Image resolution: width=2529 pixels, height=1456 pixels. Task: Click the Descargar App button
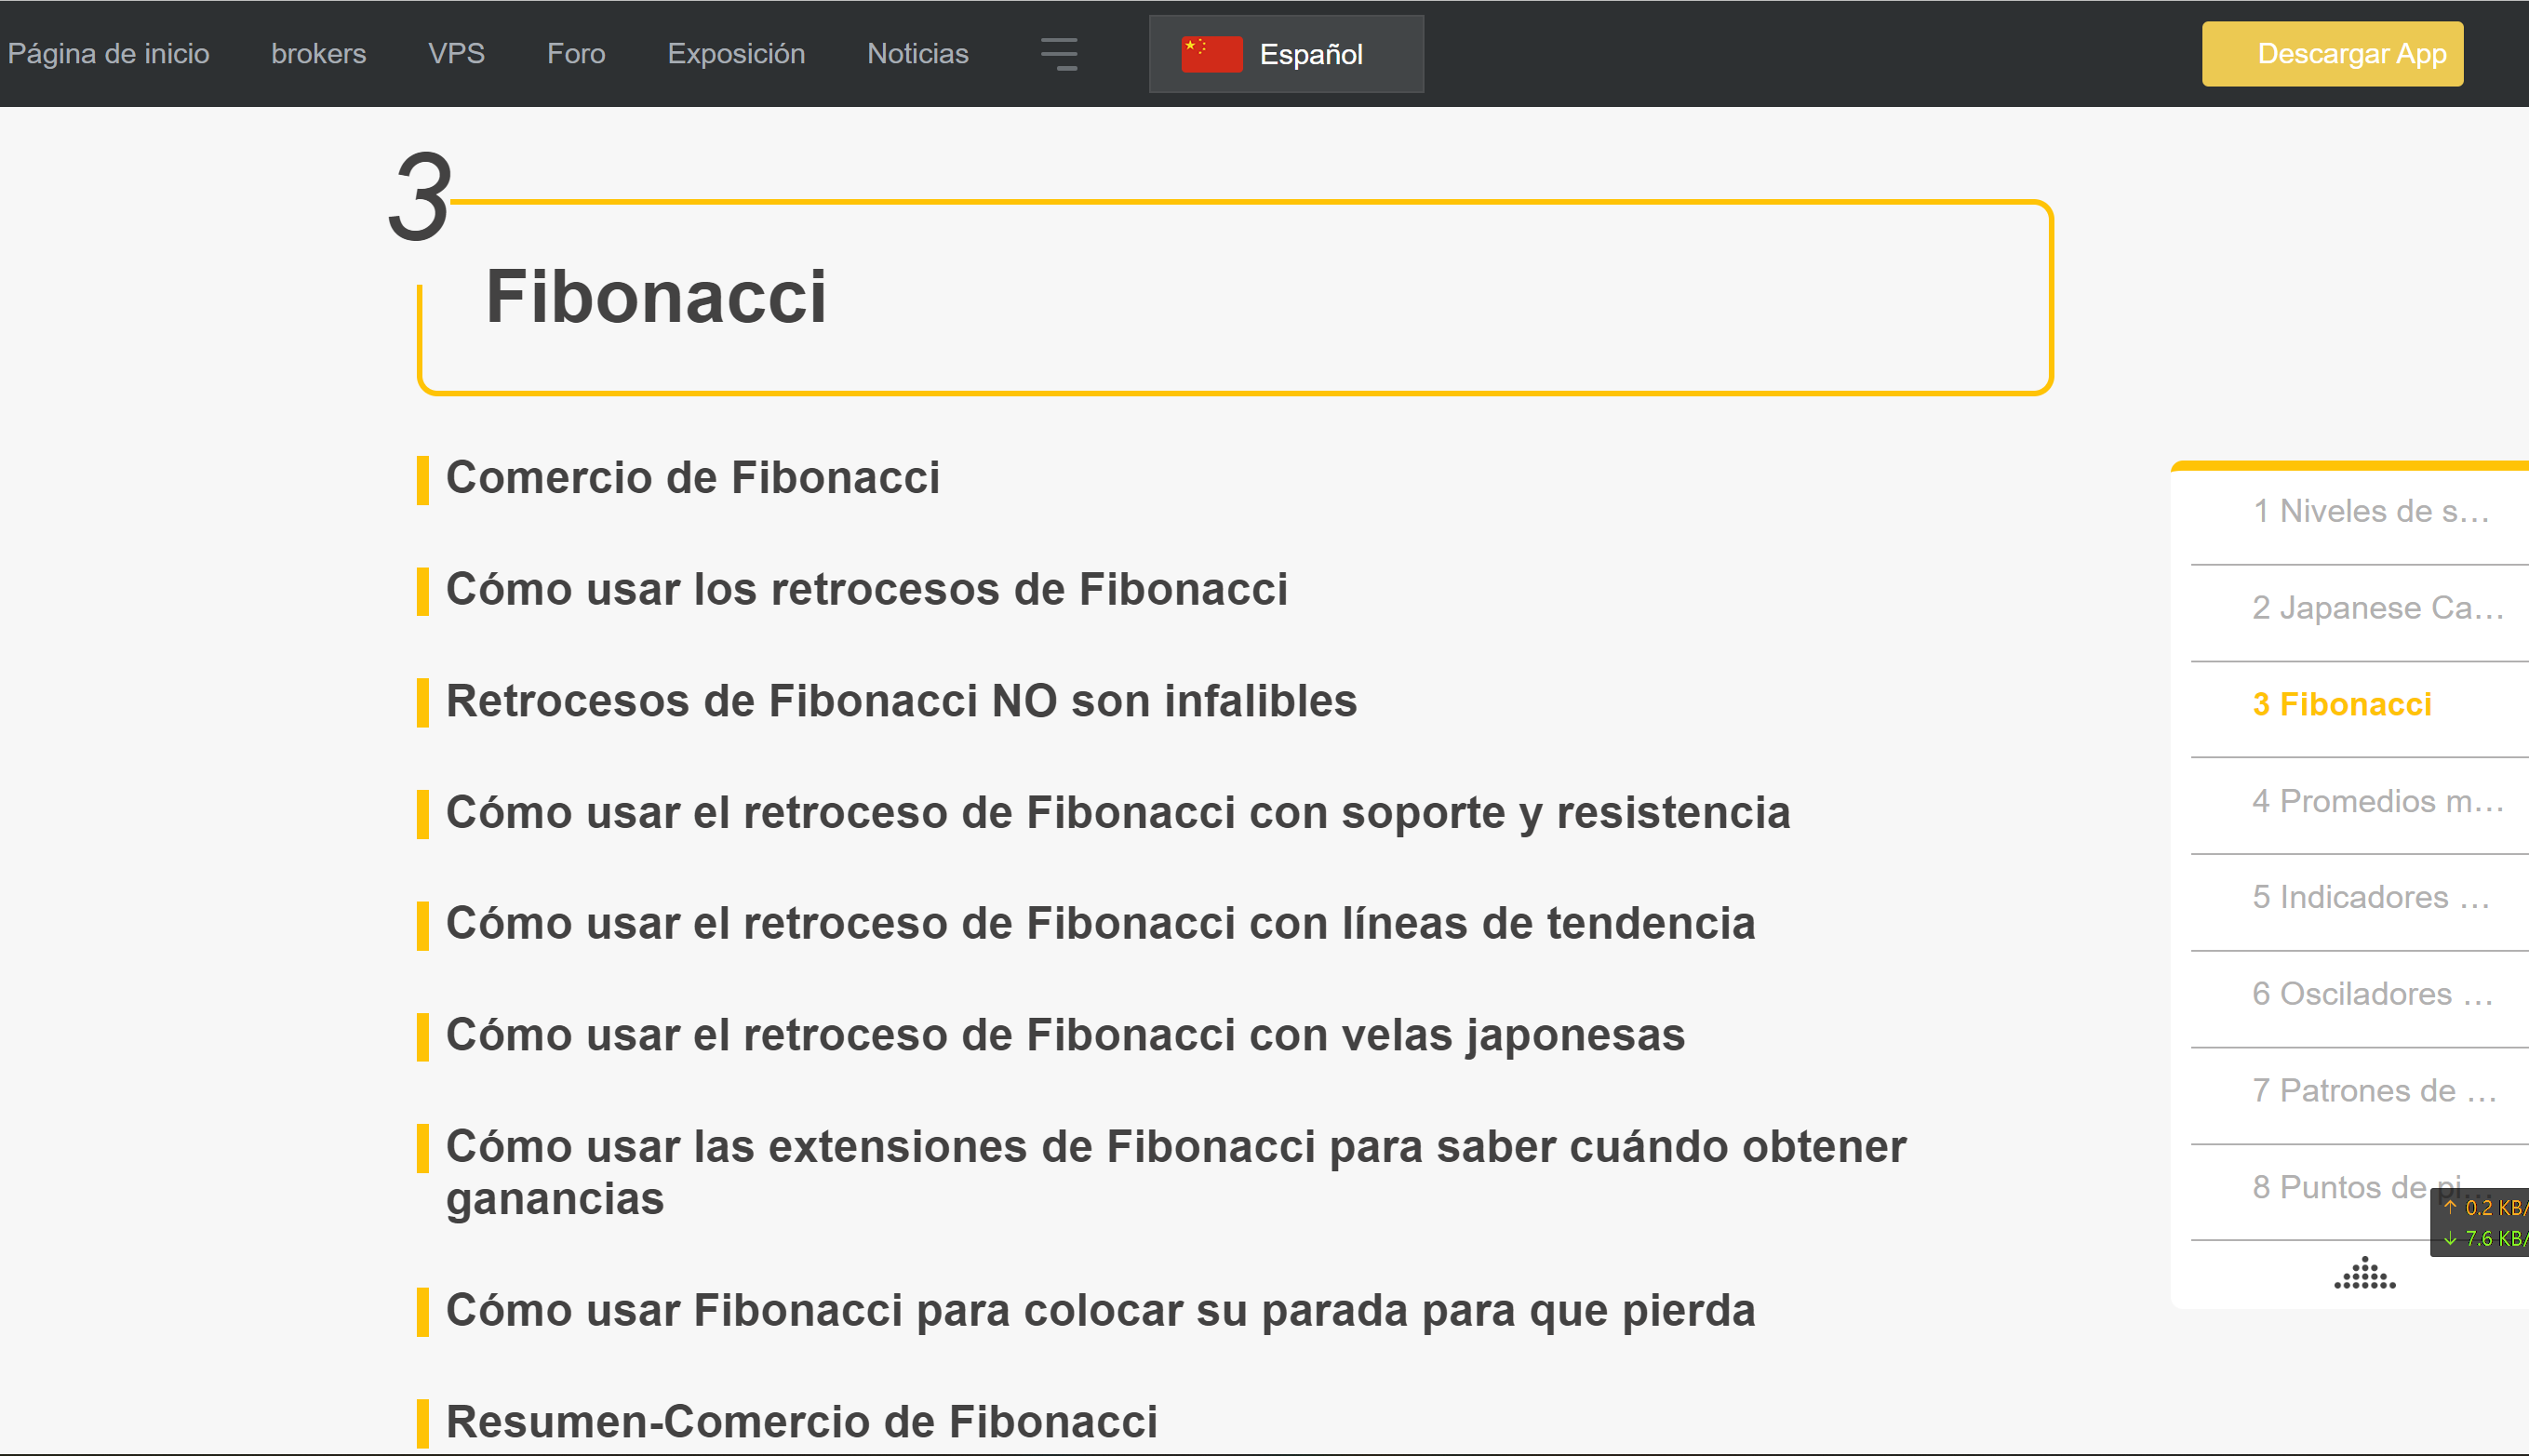[2331, 54]
